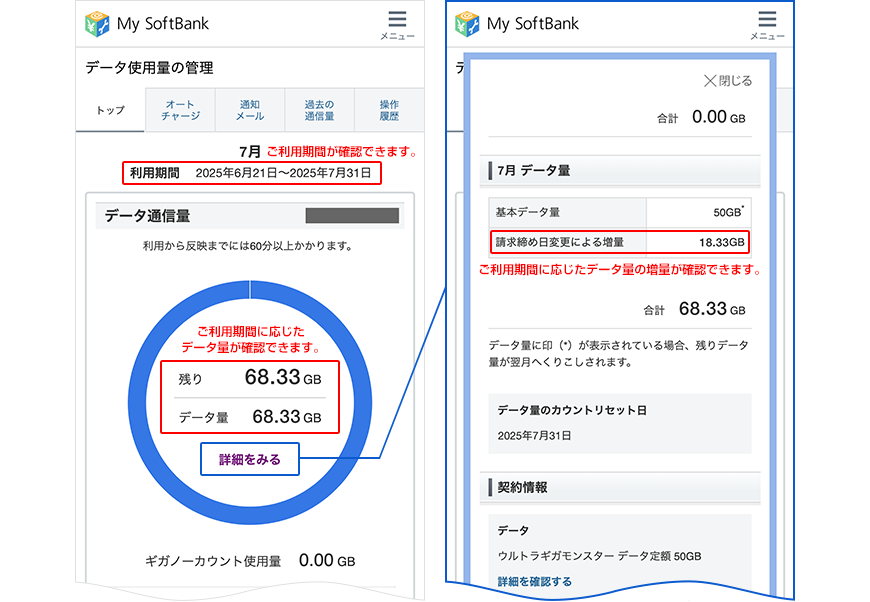Switch to the 操作履歴 tab
870x602 pixels.
pos(389,110)
